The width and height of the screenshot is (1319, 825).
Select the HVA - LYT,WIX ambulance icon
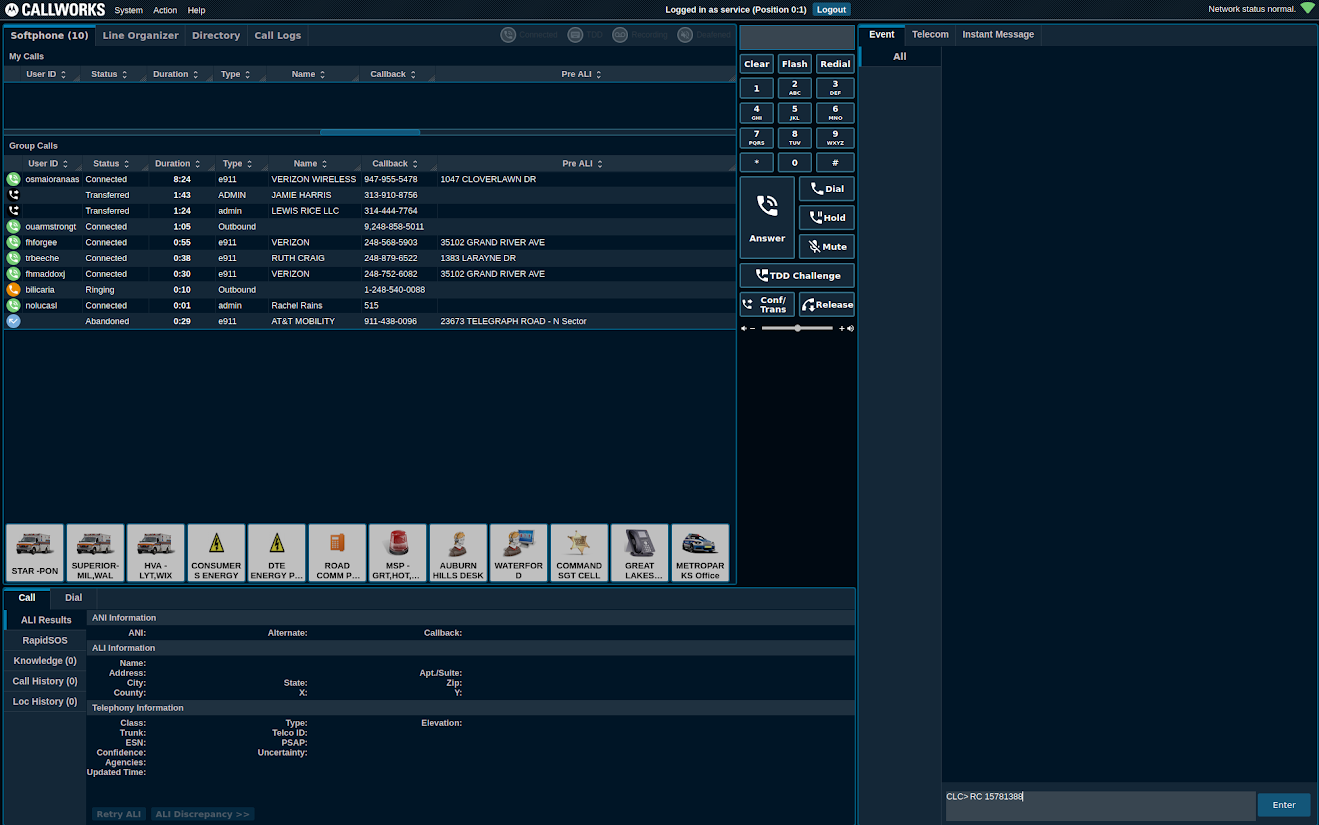(x=156, y=553)
